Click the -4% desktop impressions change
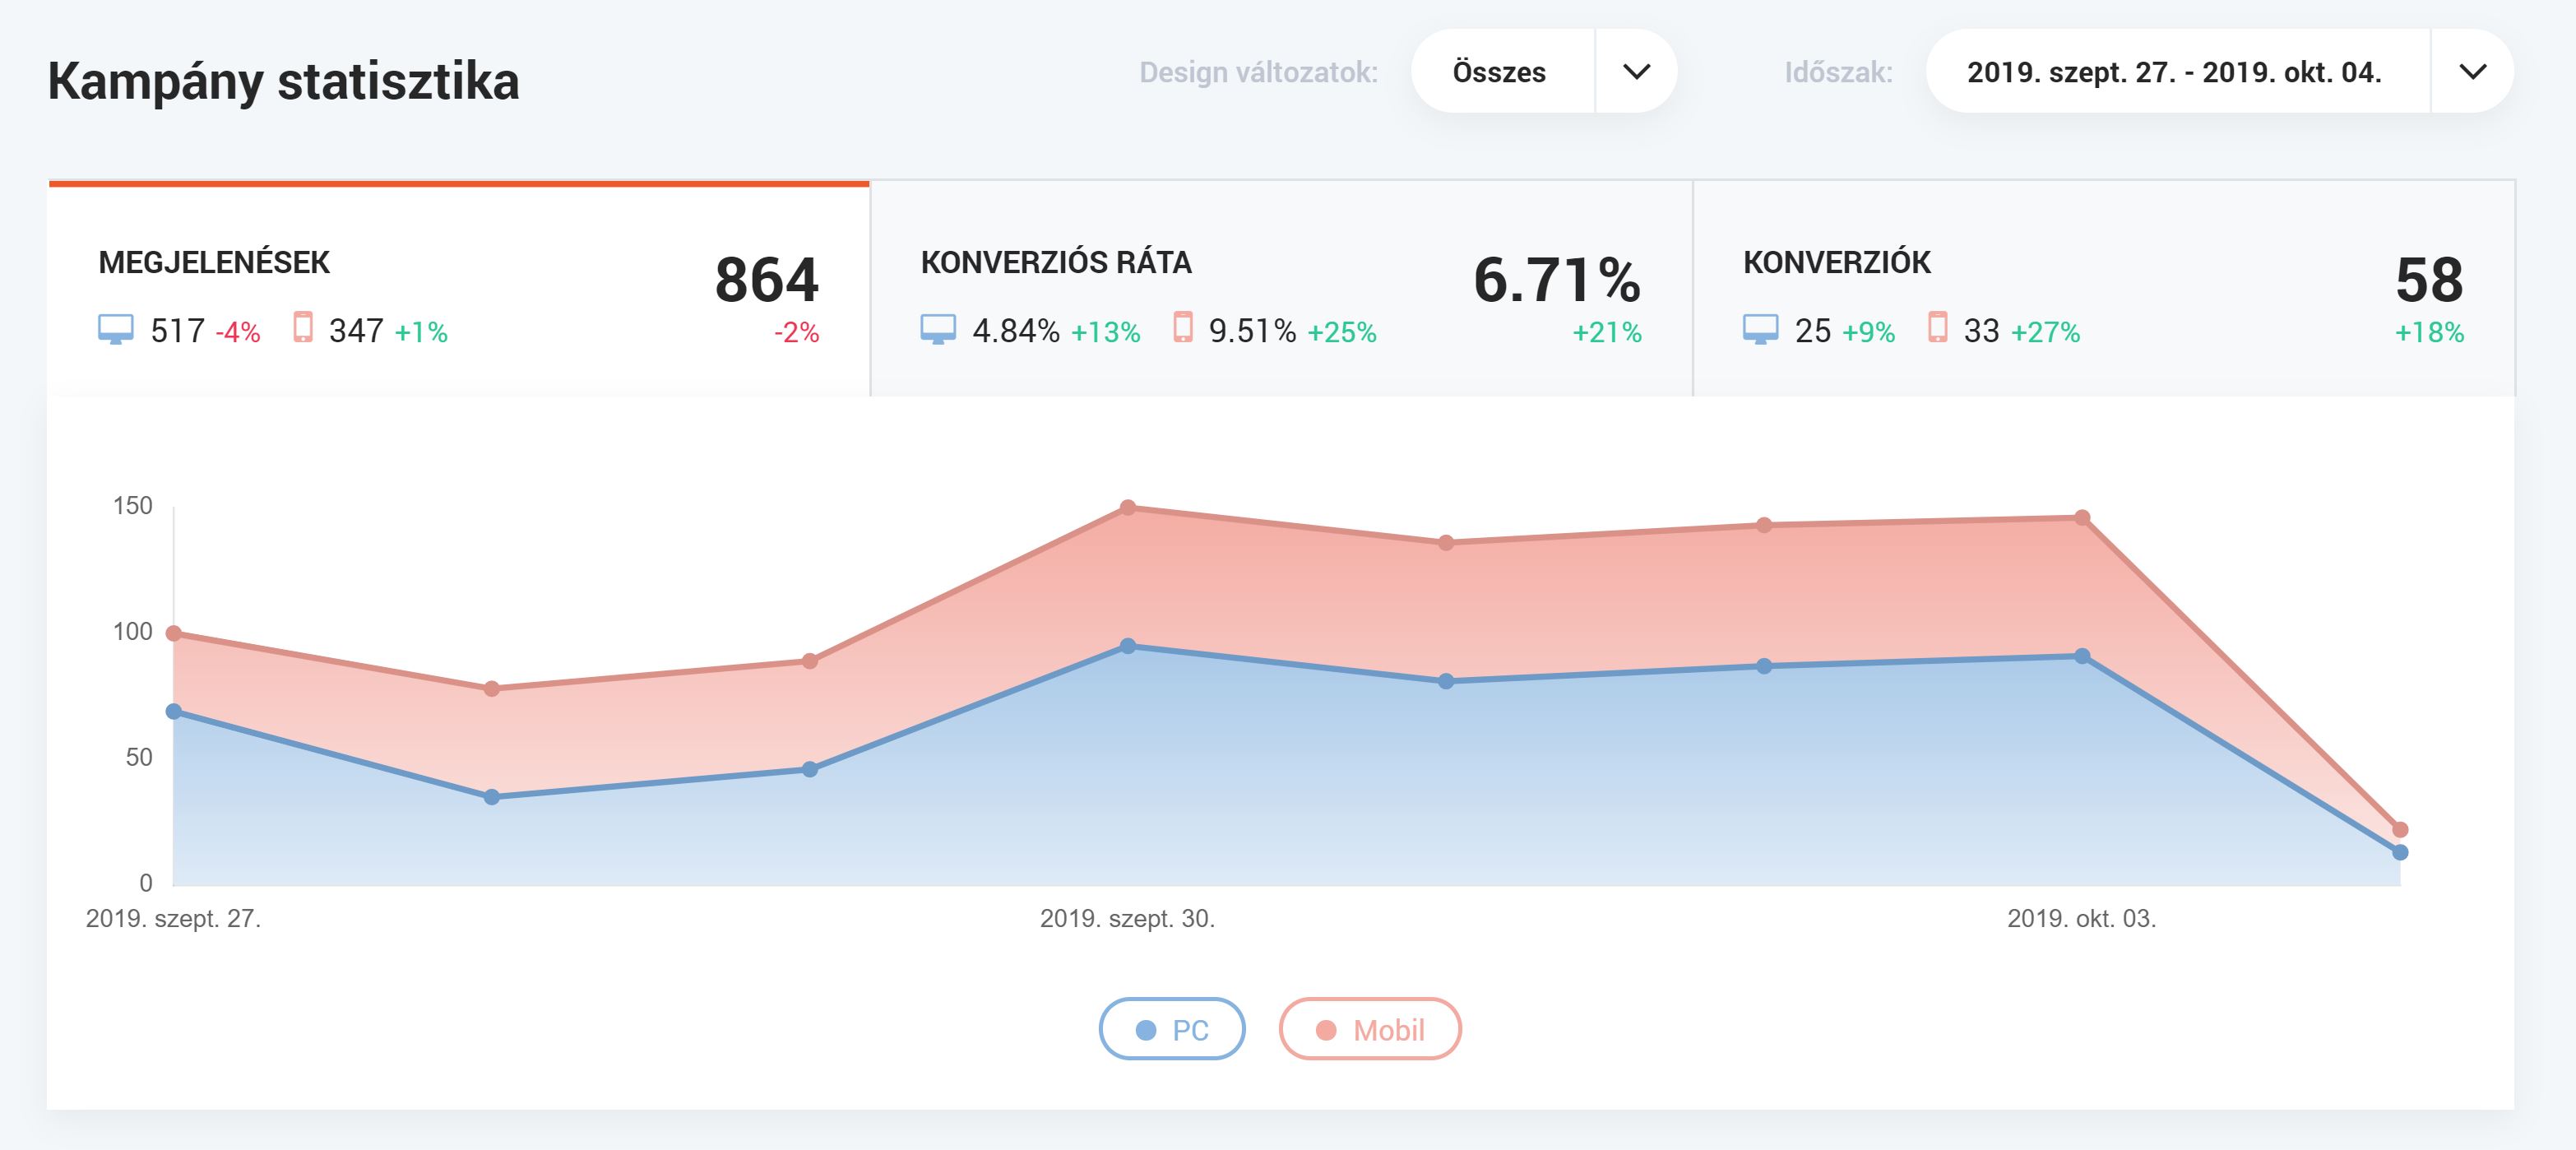Viewport: 2576px width, 1150px height. click(238, 332)
